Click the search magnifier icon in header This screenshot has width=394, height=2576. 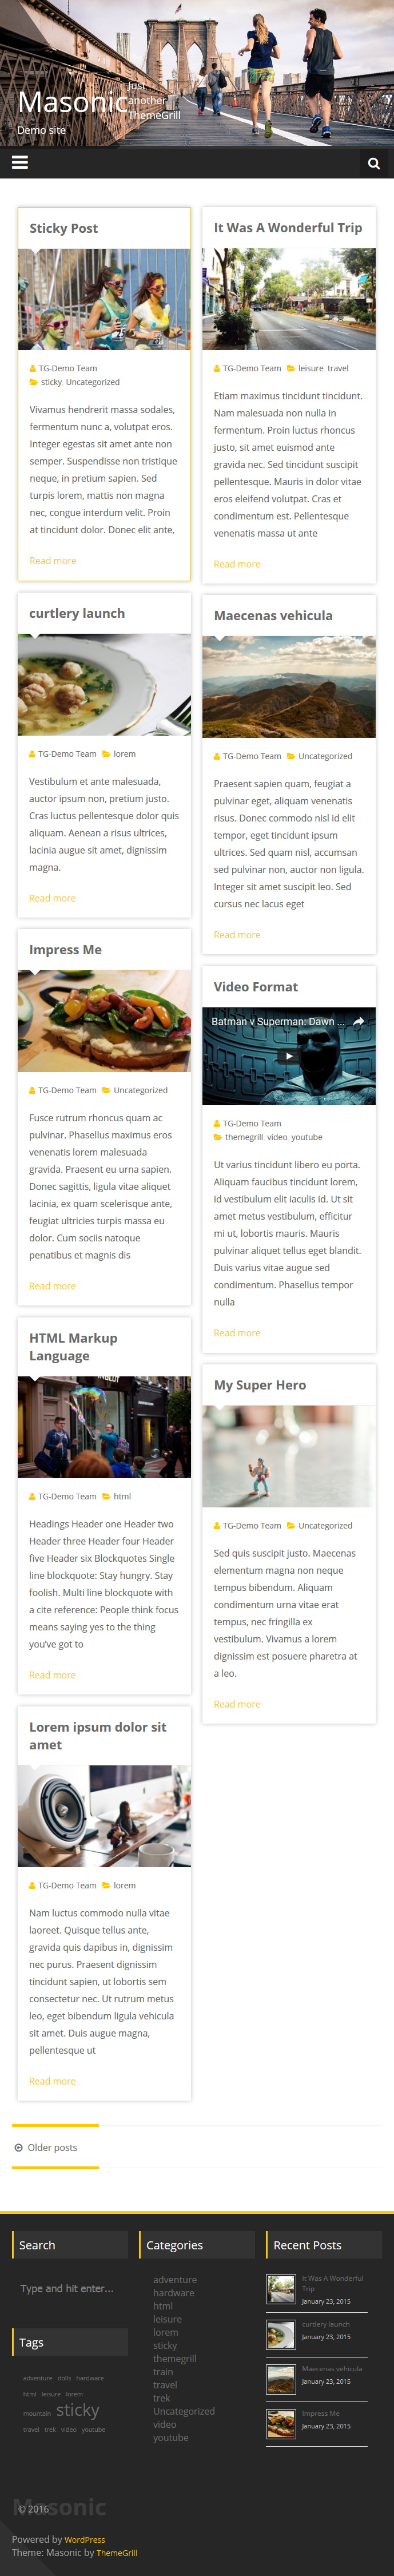click(374, 164)
